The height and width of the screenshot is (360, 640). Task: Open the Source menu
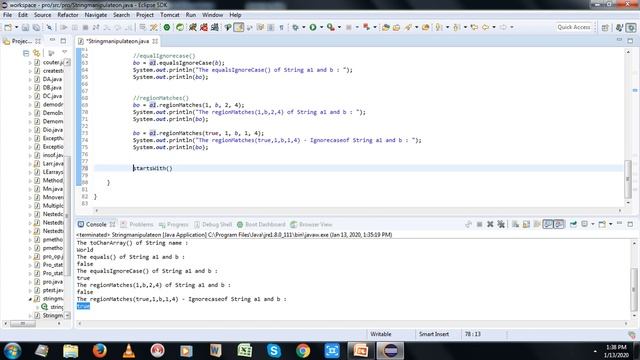(x=42, y=15)
